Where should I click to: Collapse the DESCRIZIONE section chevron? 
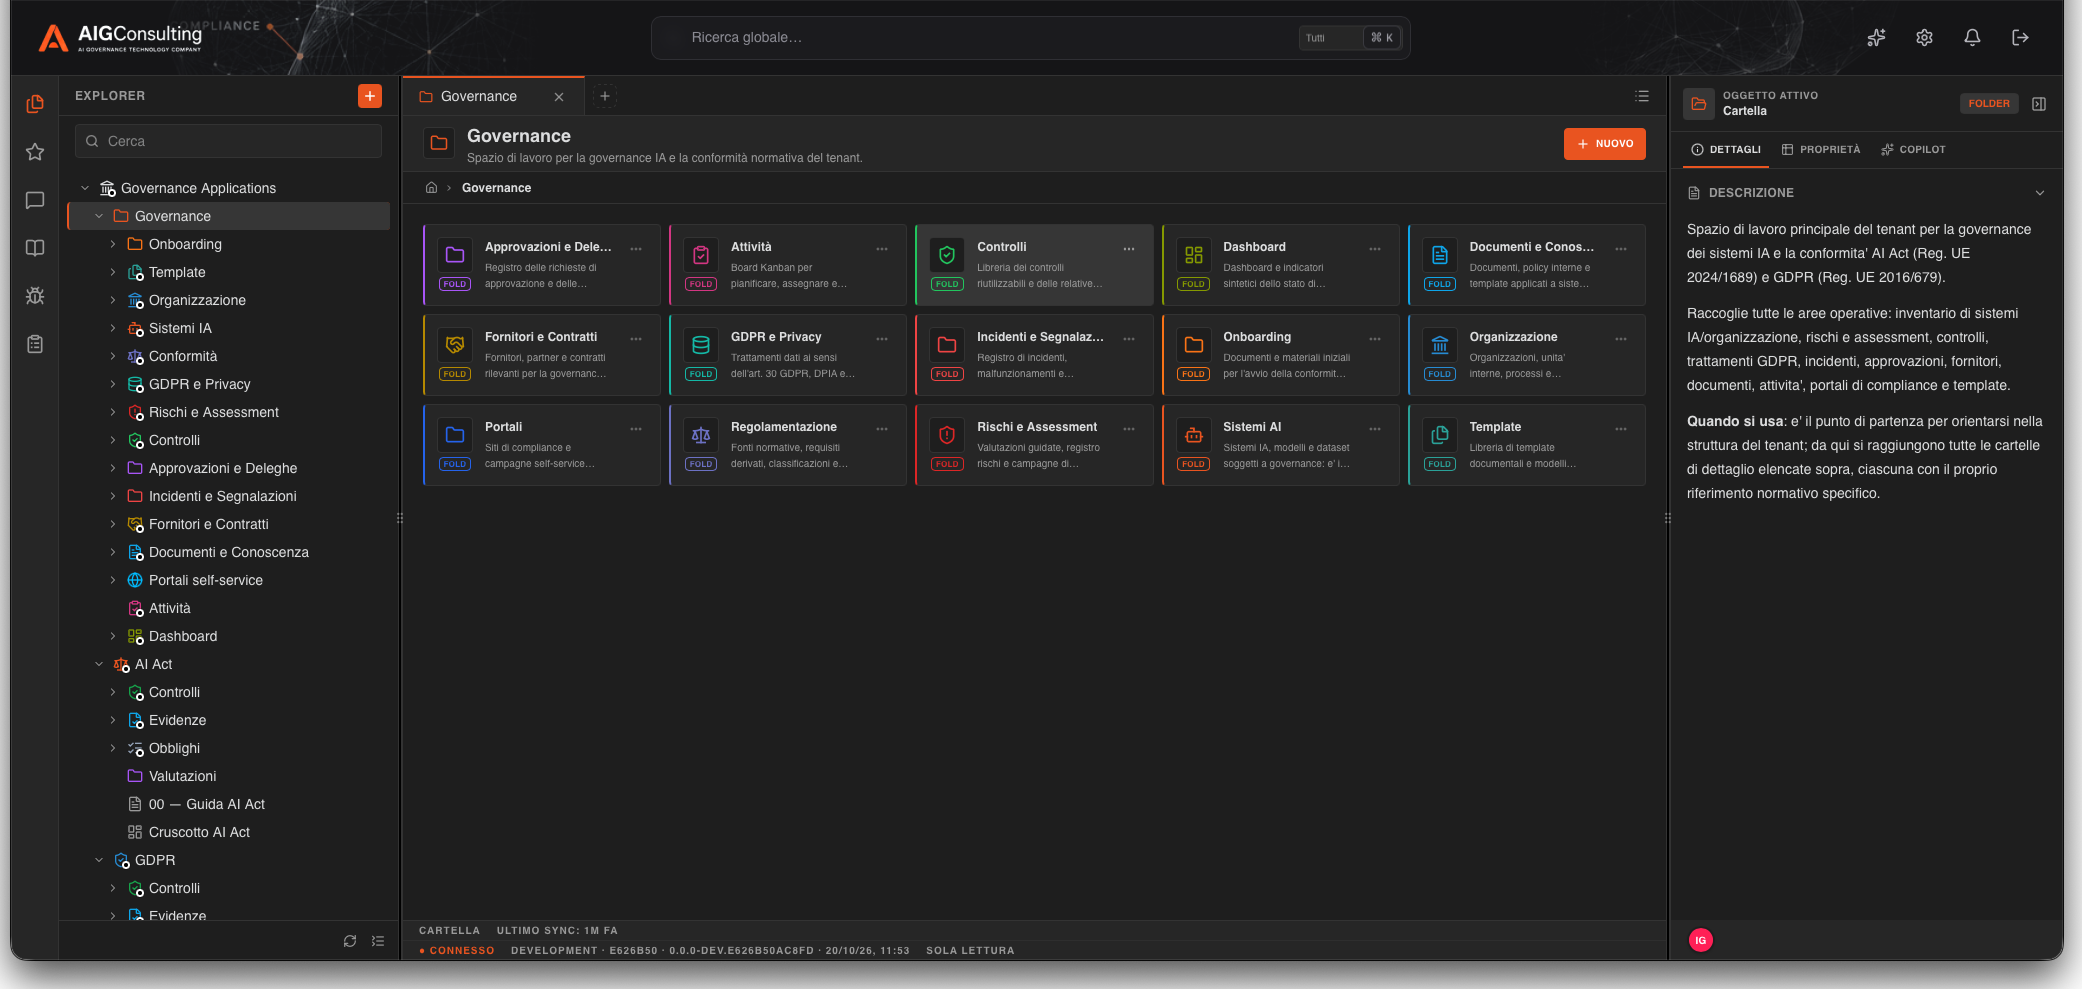point(2040,193)
